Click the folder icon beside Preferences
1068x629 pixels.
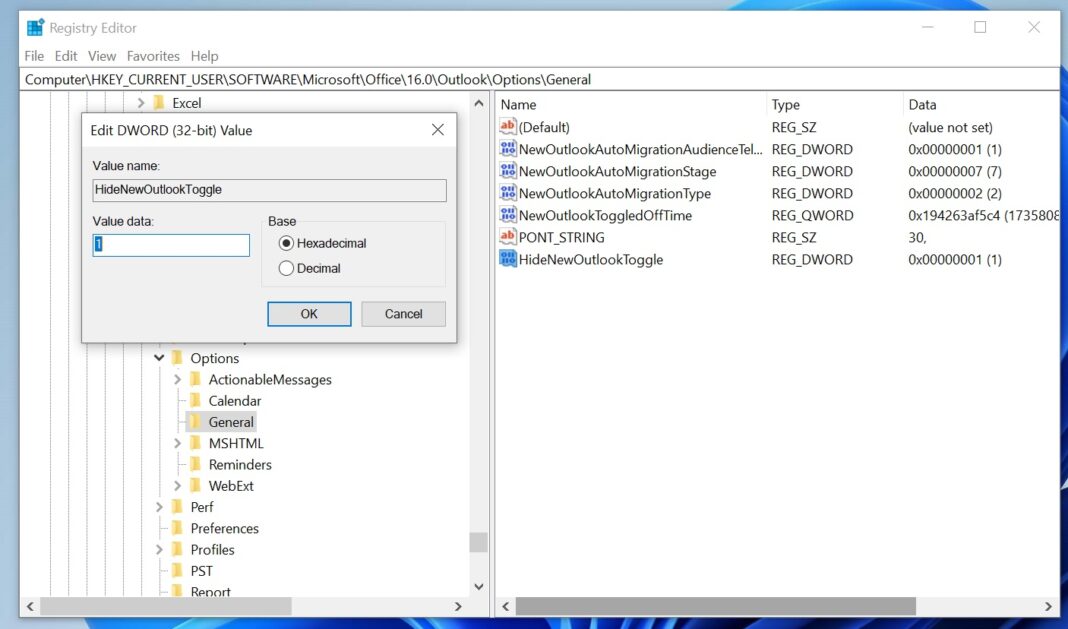(178, 528)
